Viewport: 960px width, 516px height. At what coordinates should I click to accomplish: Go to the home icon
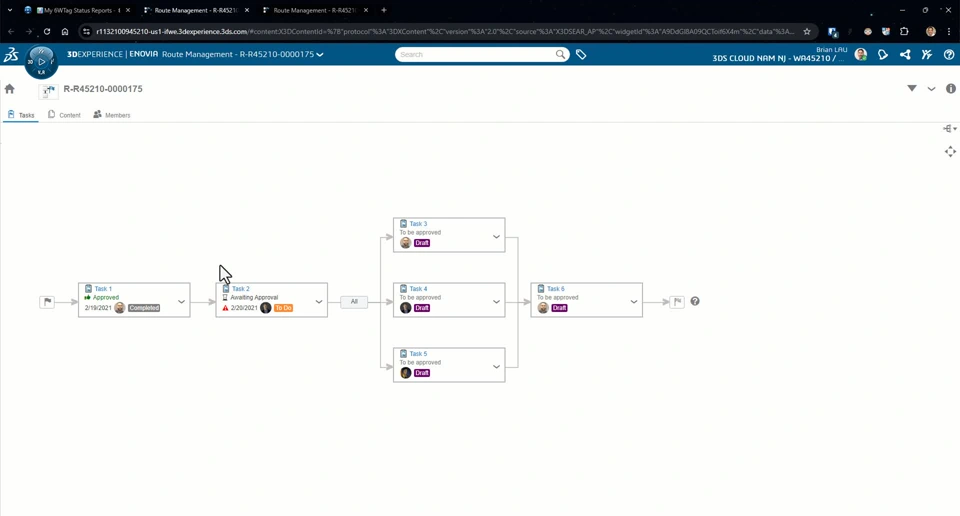[10, 89]
